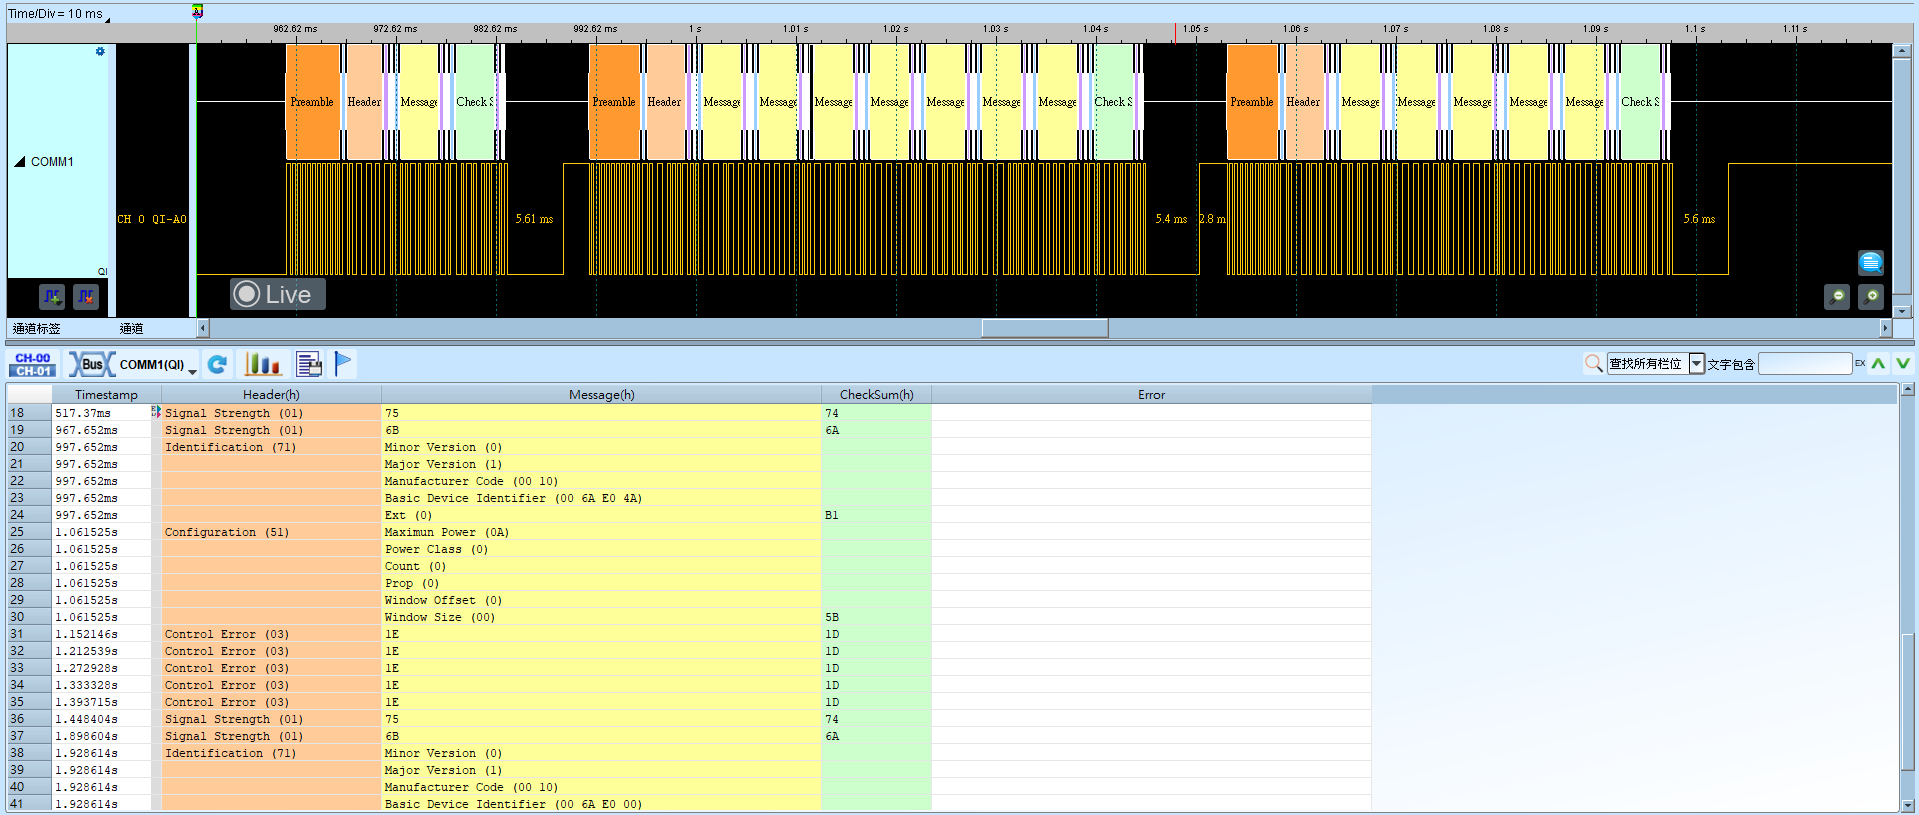Viewport: 1919px width, 815px height.
Task: Find next match with green down arrow
Action: (x=1903, y=364)
